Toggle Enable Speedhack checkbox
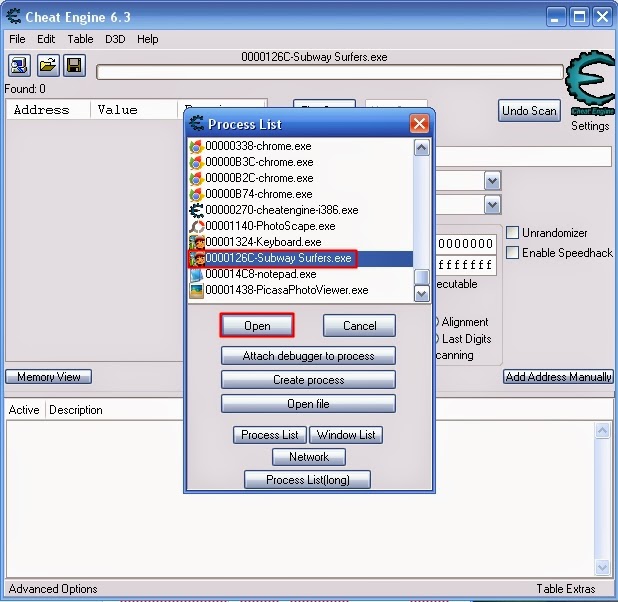618x602 pixels. point(512,252)
